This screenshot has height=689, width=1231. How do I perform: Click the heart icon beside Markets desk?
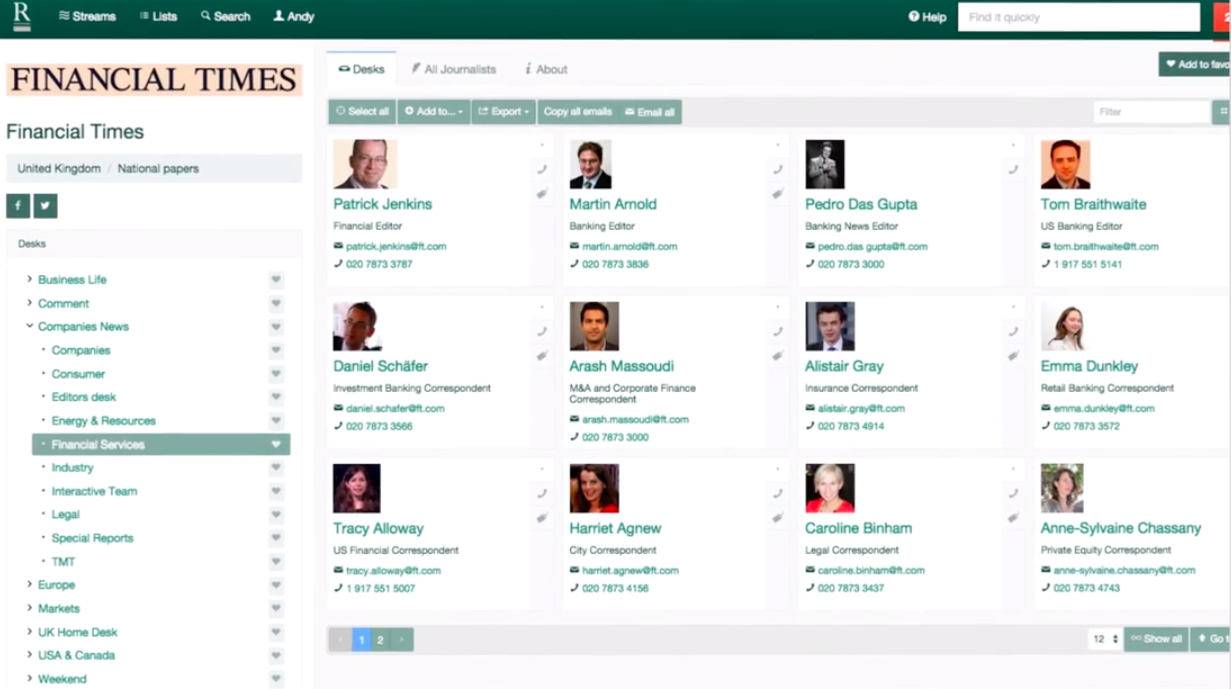pos(276,609)
